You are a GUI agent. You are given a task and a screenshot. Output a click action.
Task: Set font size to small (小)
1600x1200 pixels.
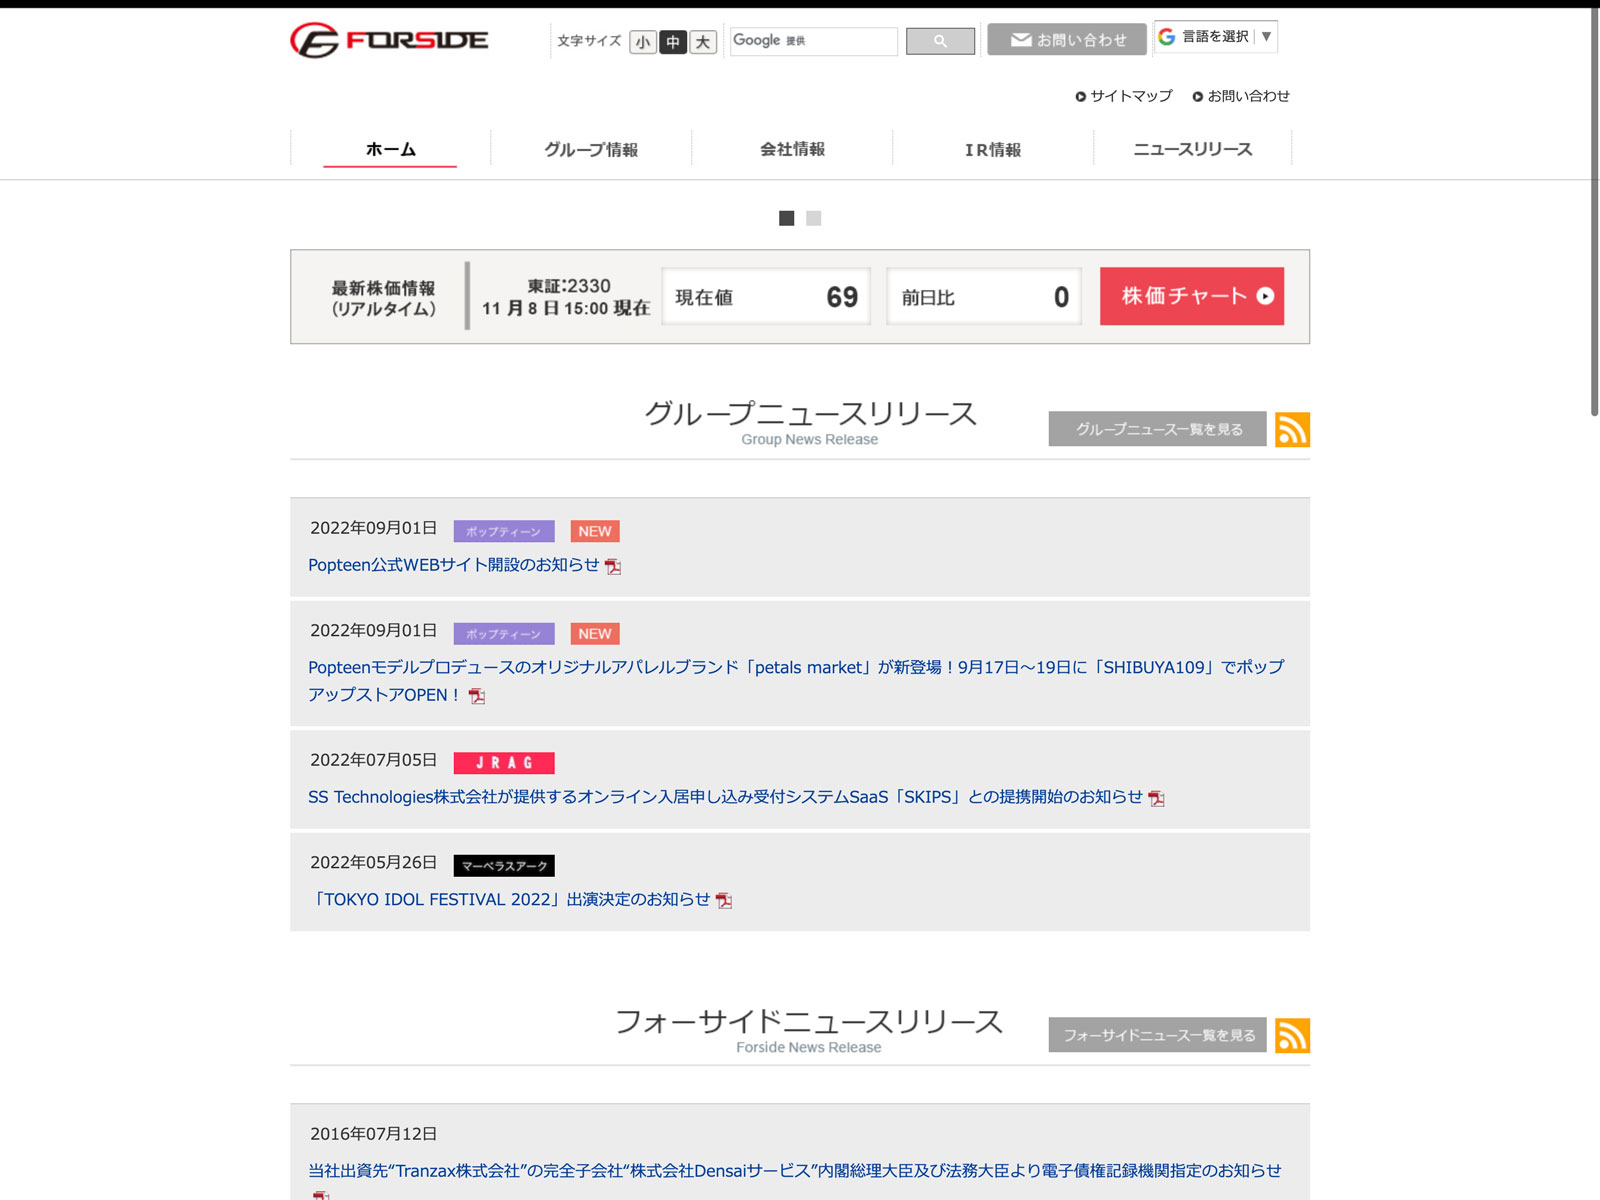(x=643, y=42)
